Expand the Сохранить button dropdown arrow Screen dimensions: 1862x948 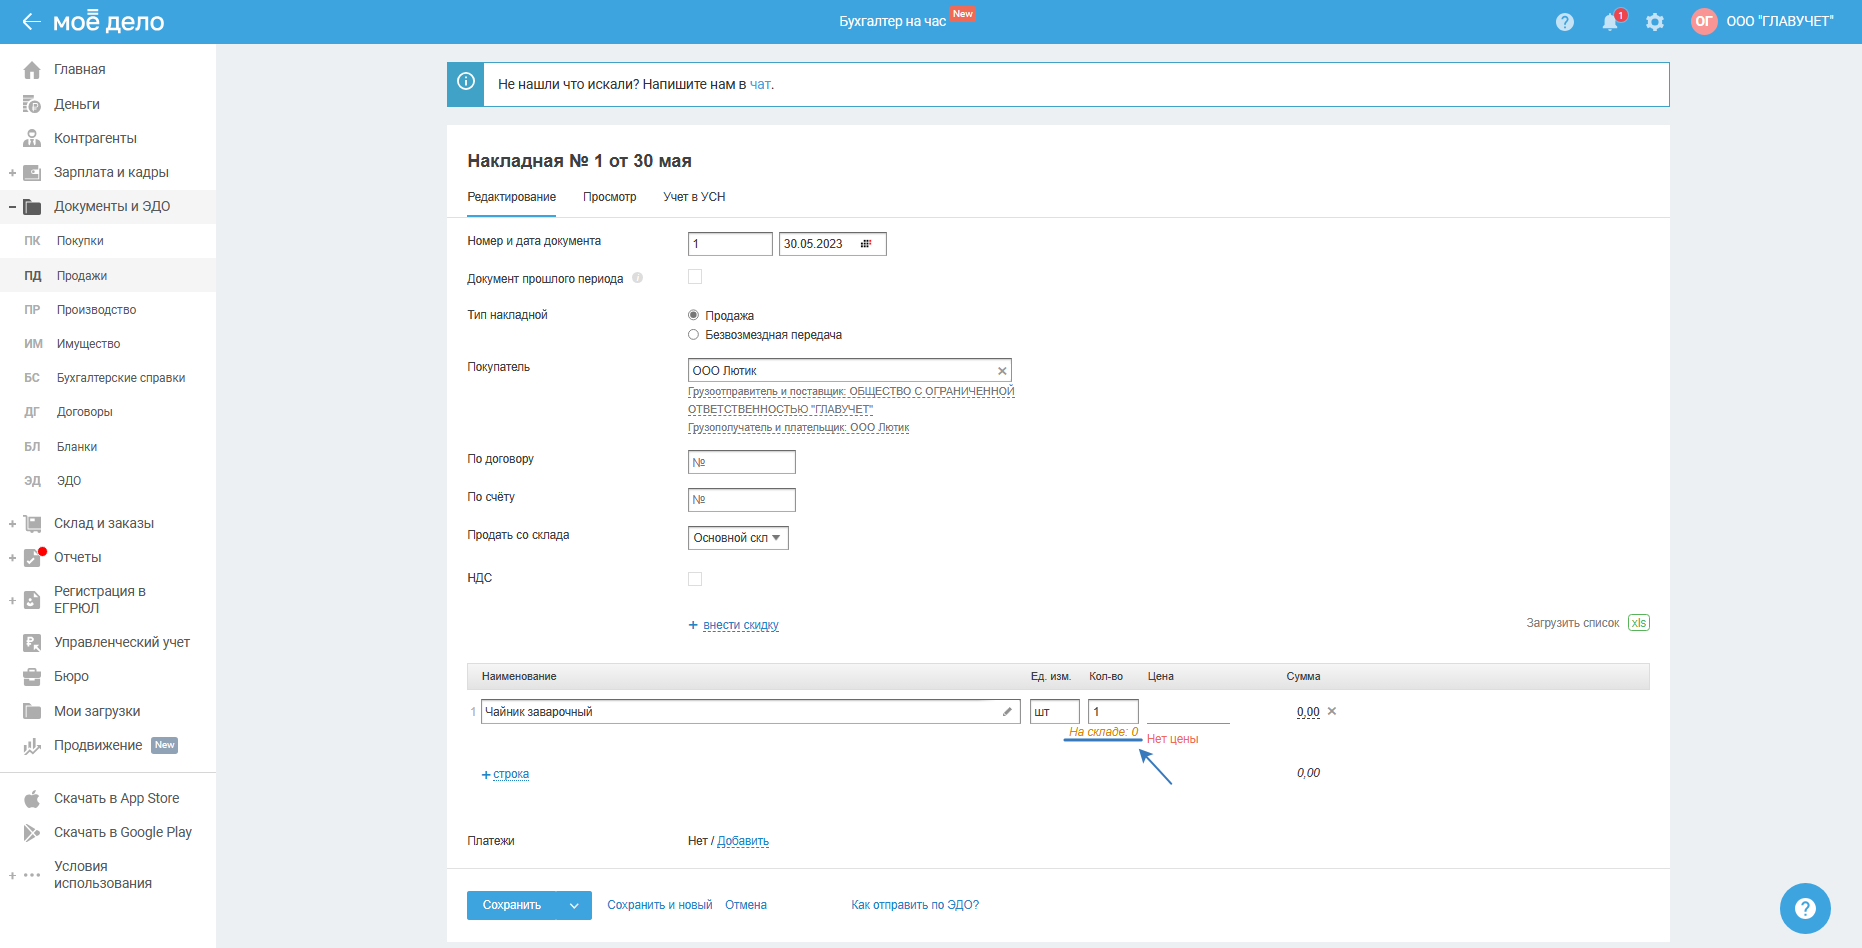tap(574, 906)
